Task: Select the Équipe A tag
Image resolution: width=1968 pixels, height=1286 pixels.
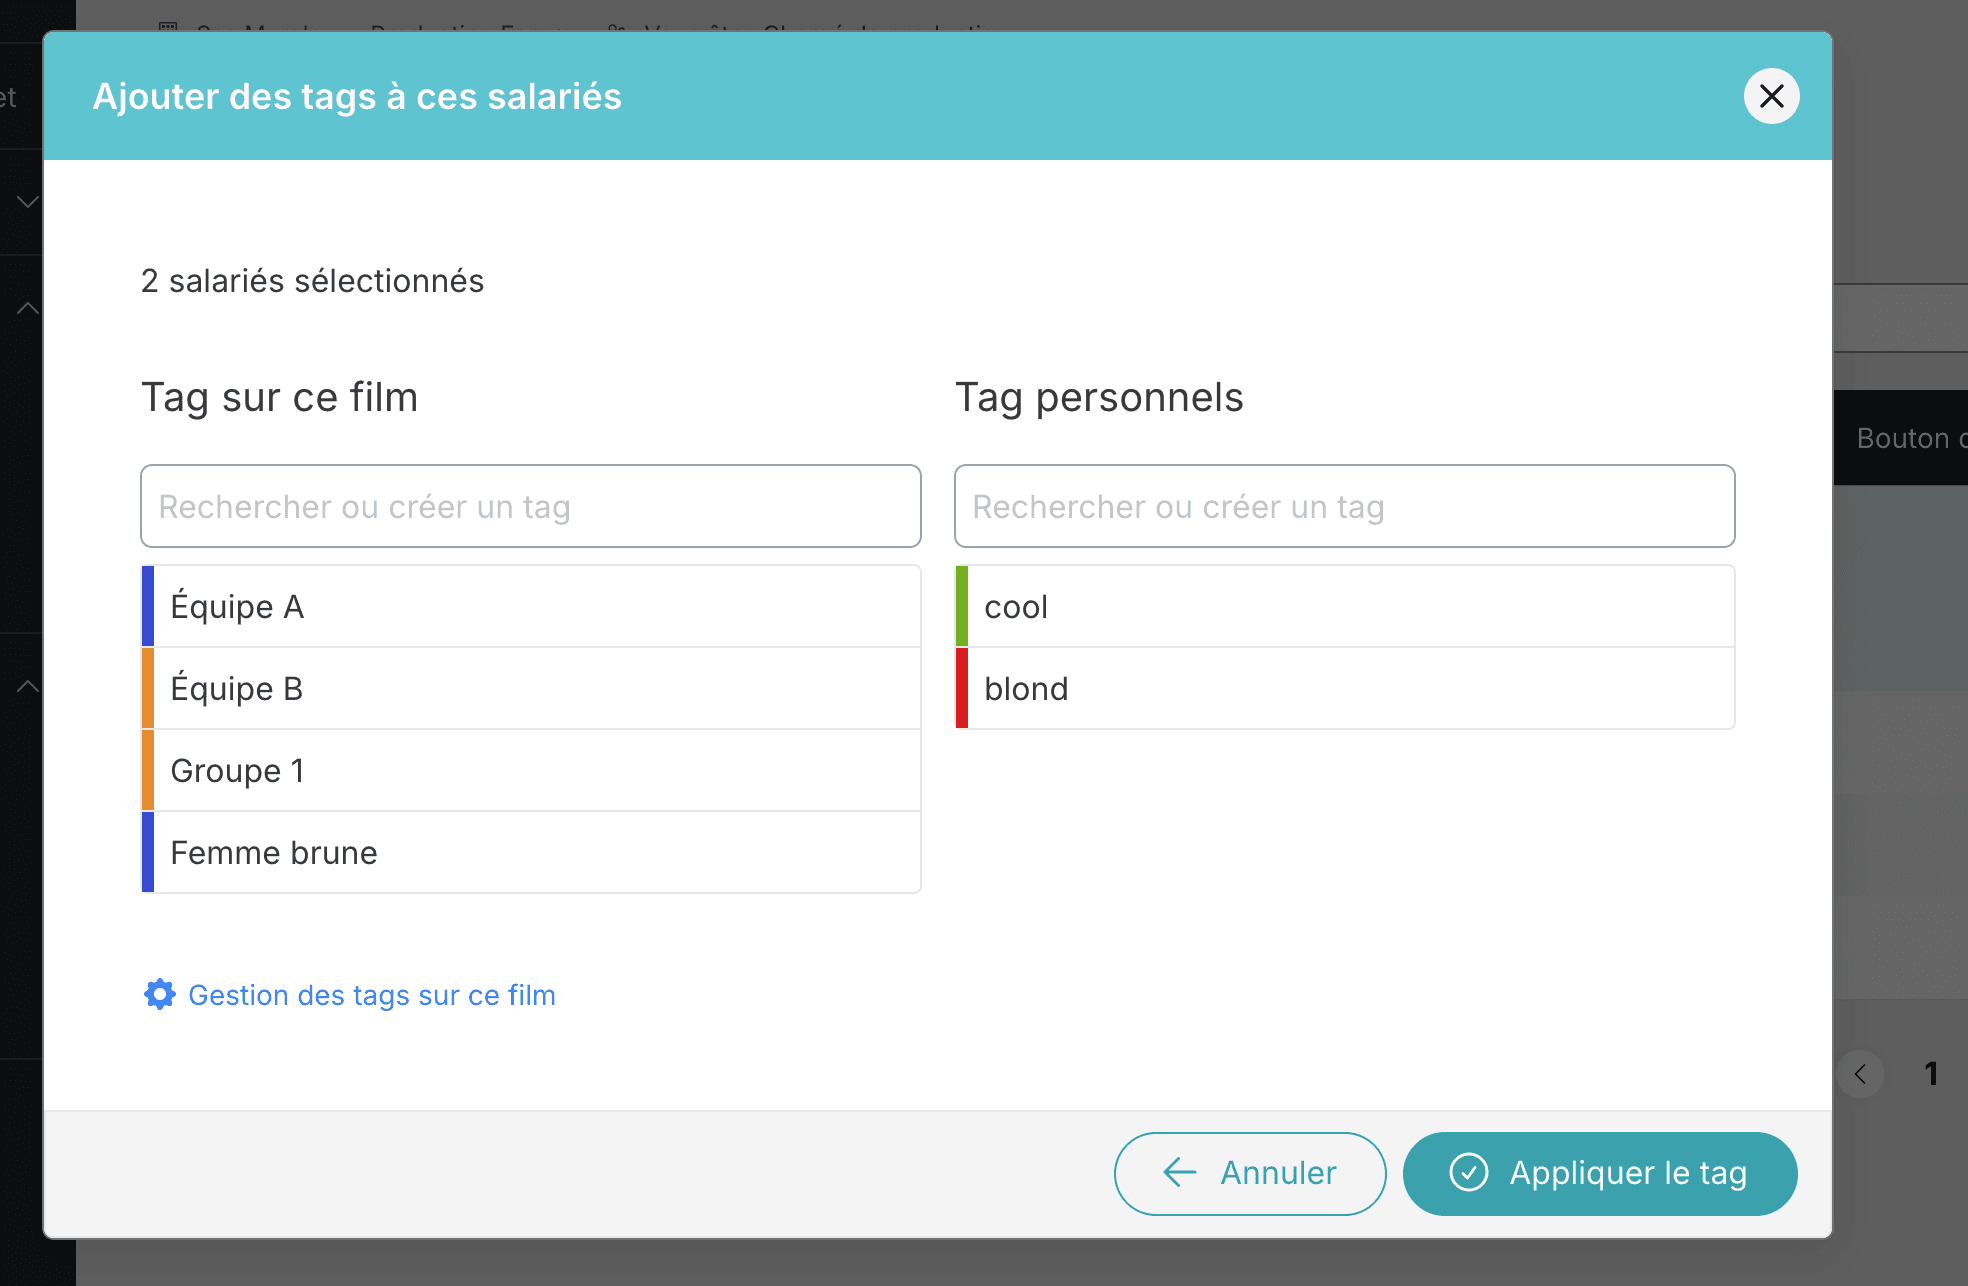Action: point(531,606)
